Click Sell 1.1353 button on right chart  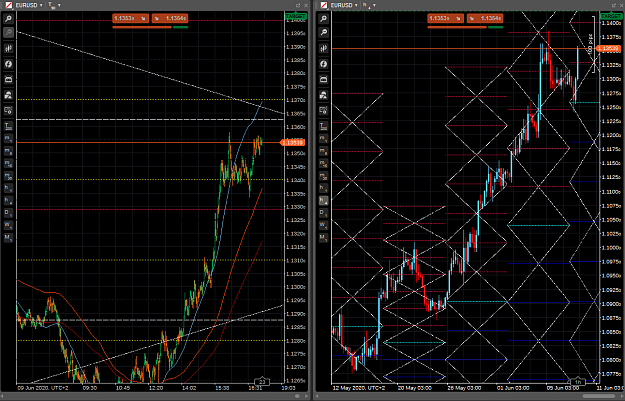tap(446, 18)
